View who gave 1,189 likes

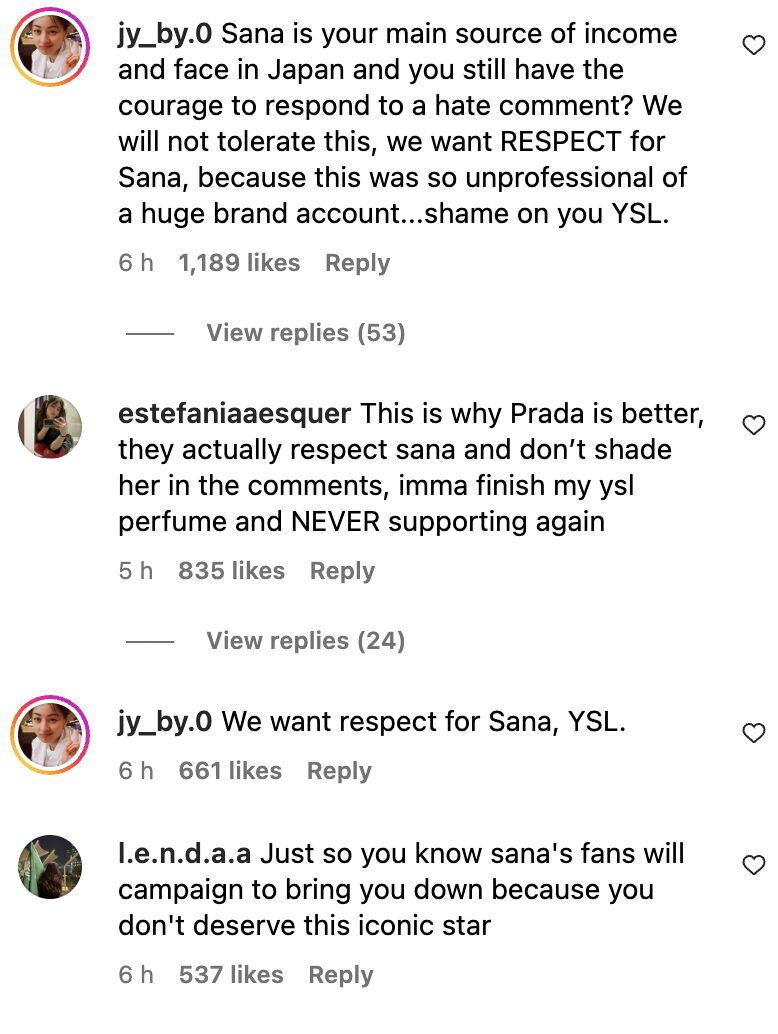pos(239,263)
